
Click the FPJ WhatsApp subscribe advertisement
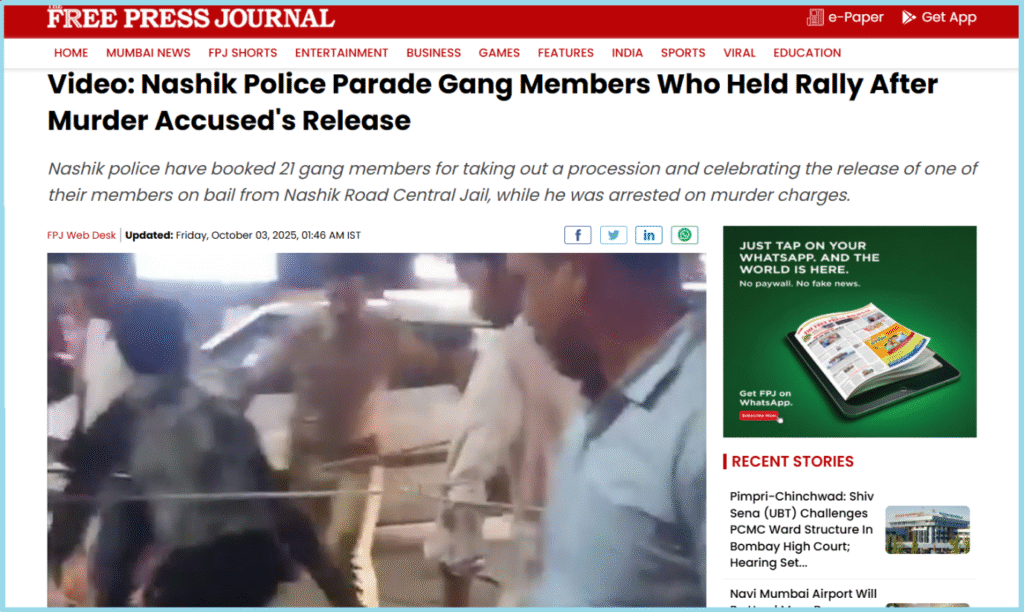pyautogui.click(x=850, y=331)
